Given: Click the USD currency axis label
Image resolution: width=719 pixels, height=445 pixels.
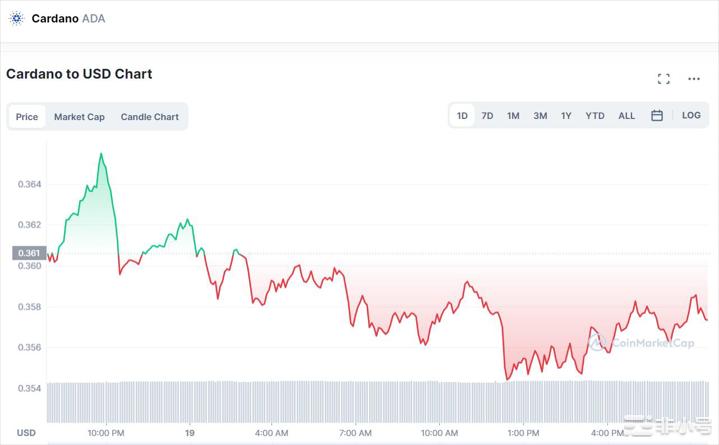Looking at the screenshot, I should tap(27, 433).
